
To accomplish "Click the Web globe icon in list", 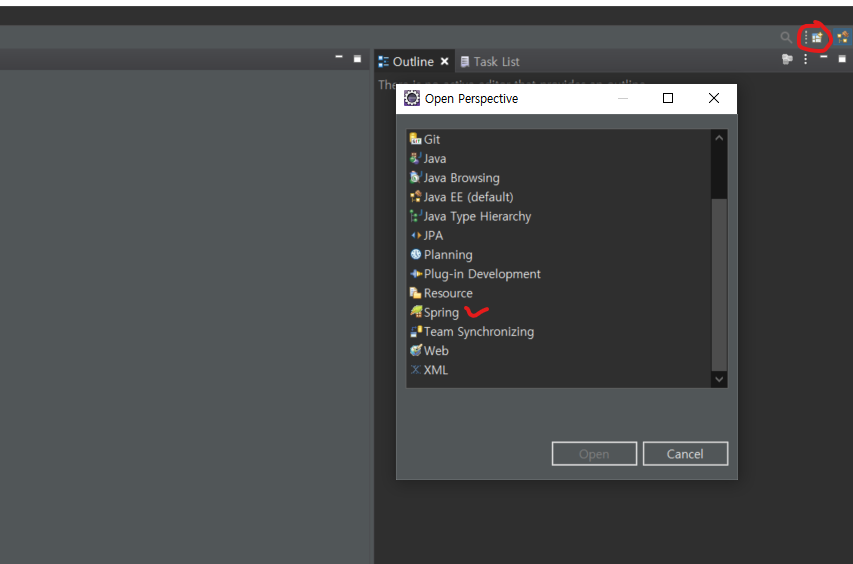I will pos(416,350).
